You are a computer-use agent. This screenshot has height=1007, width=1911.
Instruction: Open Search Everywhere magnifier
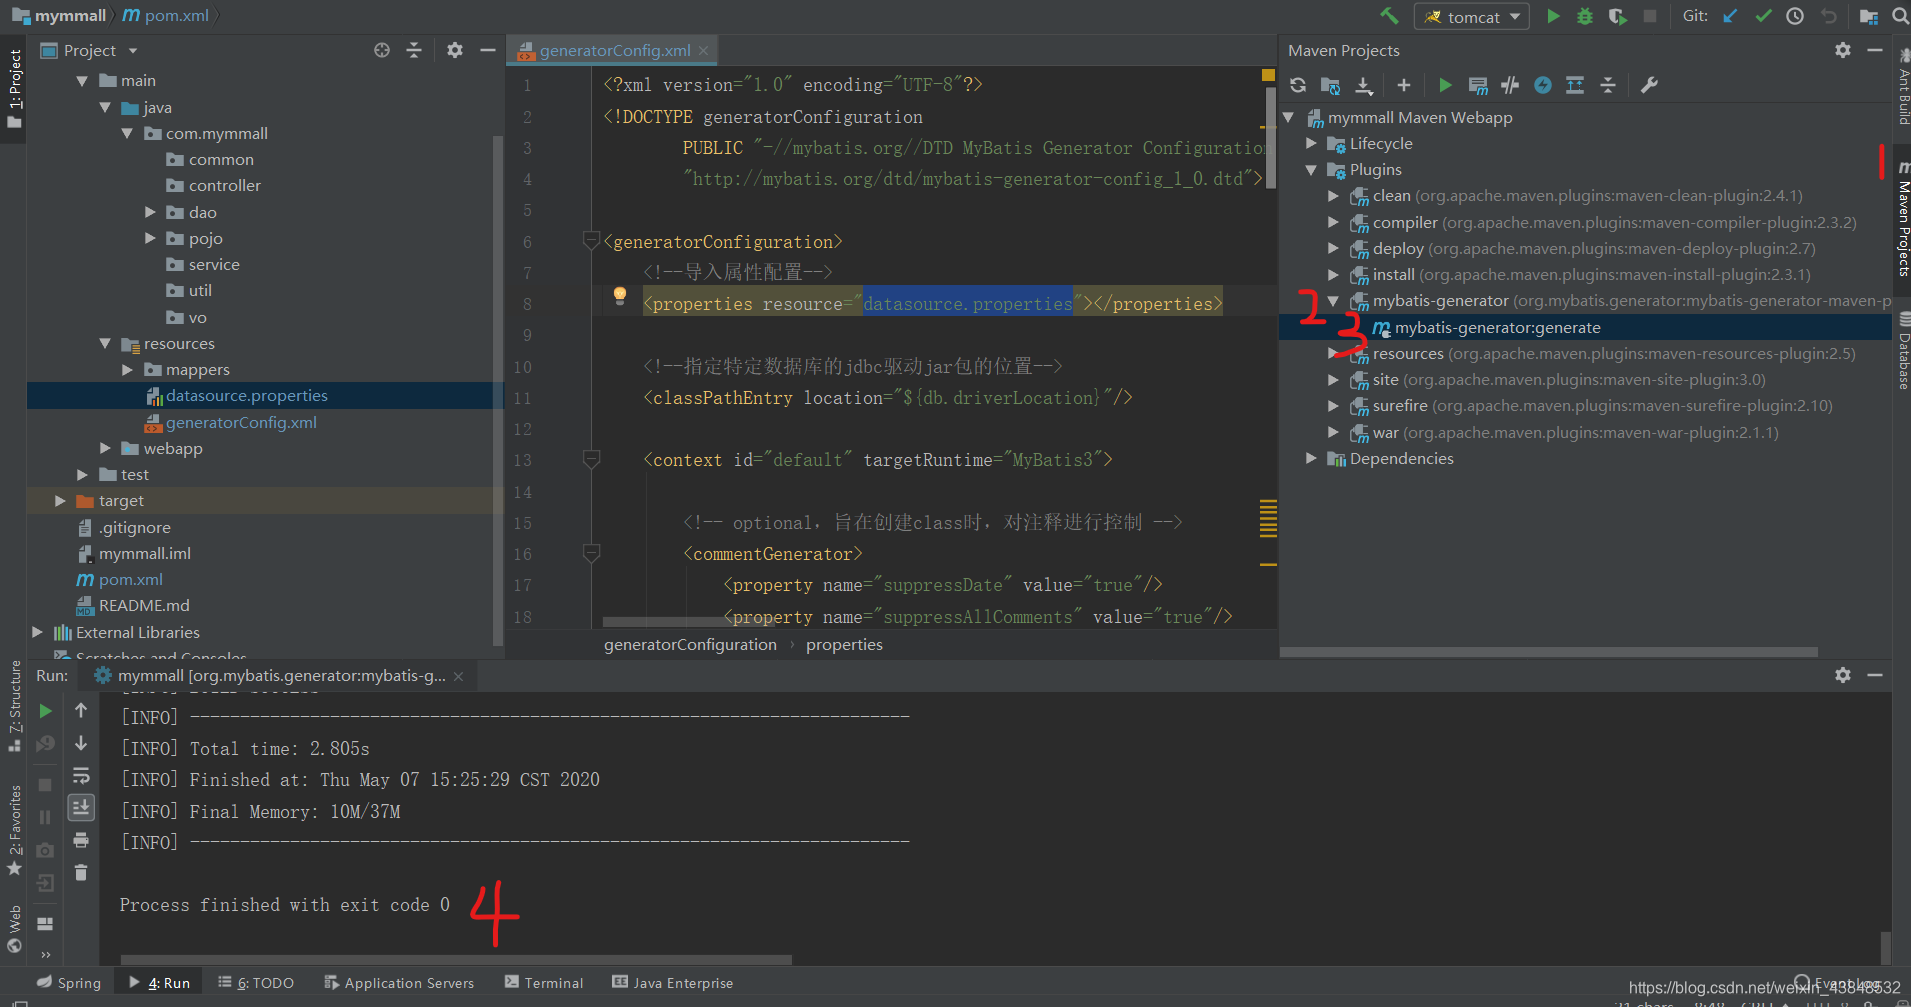pyautogui.click(x=1900, y=16)
